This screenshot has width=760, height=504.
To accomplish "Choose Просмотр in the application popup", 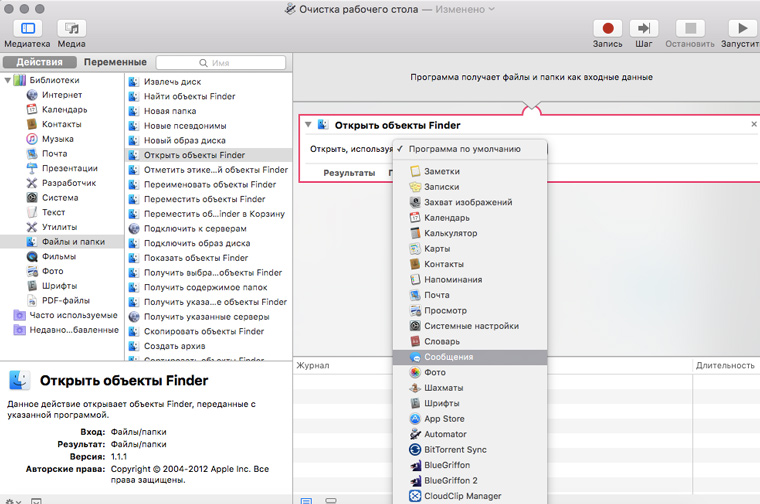I will tap(470, 311).
